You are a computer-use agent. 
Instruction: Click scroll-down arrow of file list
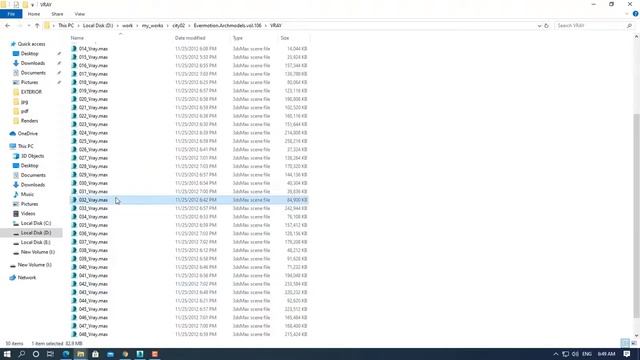tap(636, 336)
